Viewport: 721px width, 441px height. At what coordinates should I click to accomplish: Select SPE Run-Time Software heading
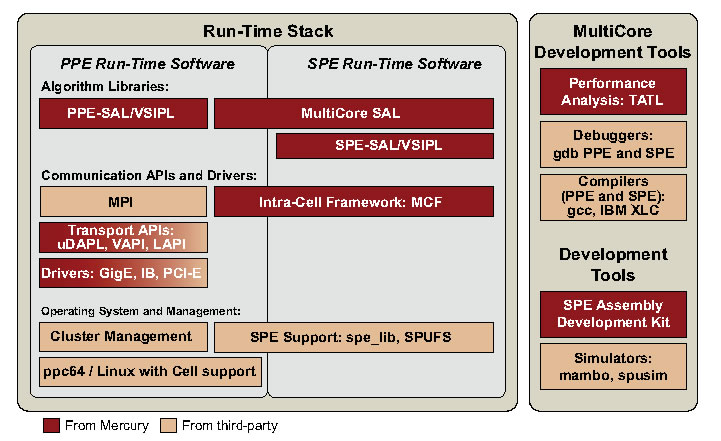[x=395, y=63]
